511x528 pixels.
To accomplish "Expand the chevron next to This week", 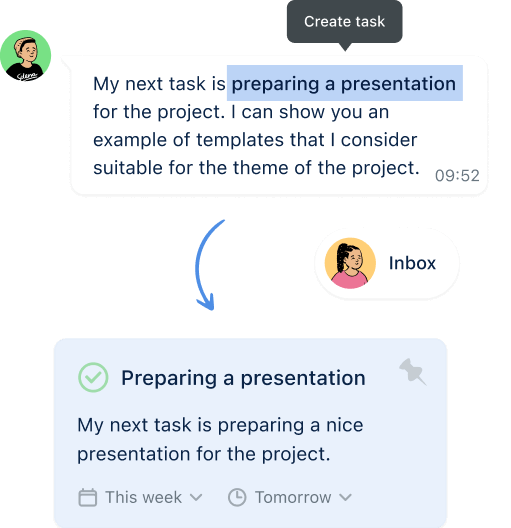I will 196,497.
